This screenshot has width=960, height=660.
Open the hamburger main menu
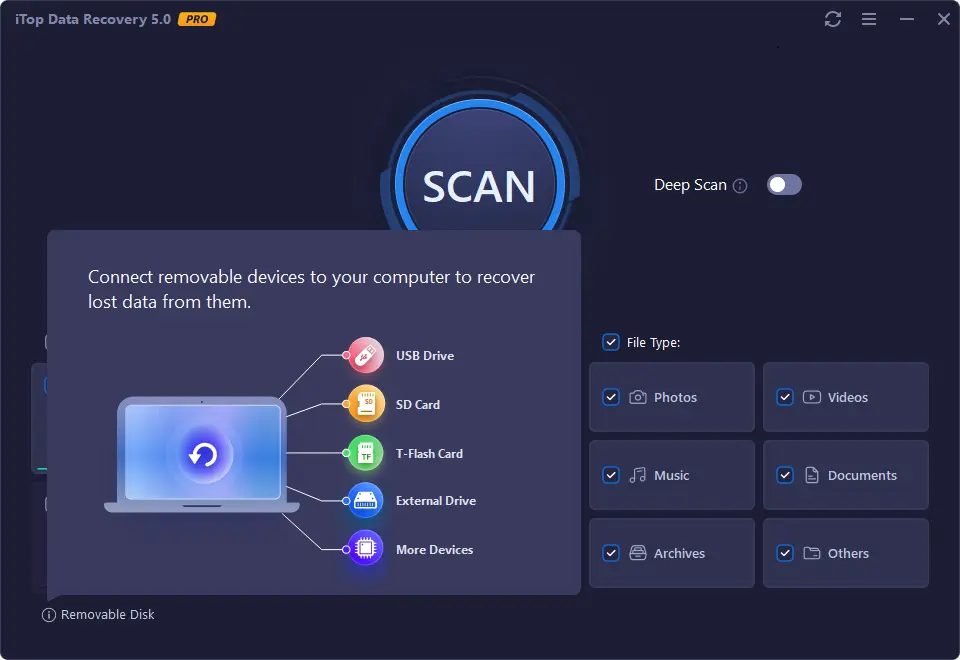pyautogui.click(x=869, y=19)
